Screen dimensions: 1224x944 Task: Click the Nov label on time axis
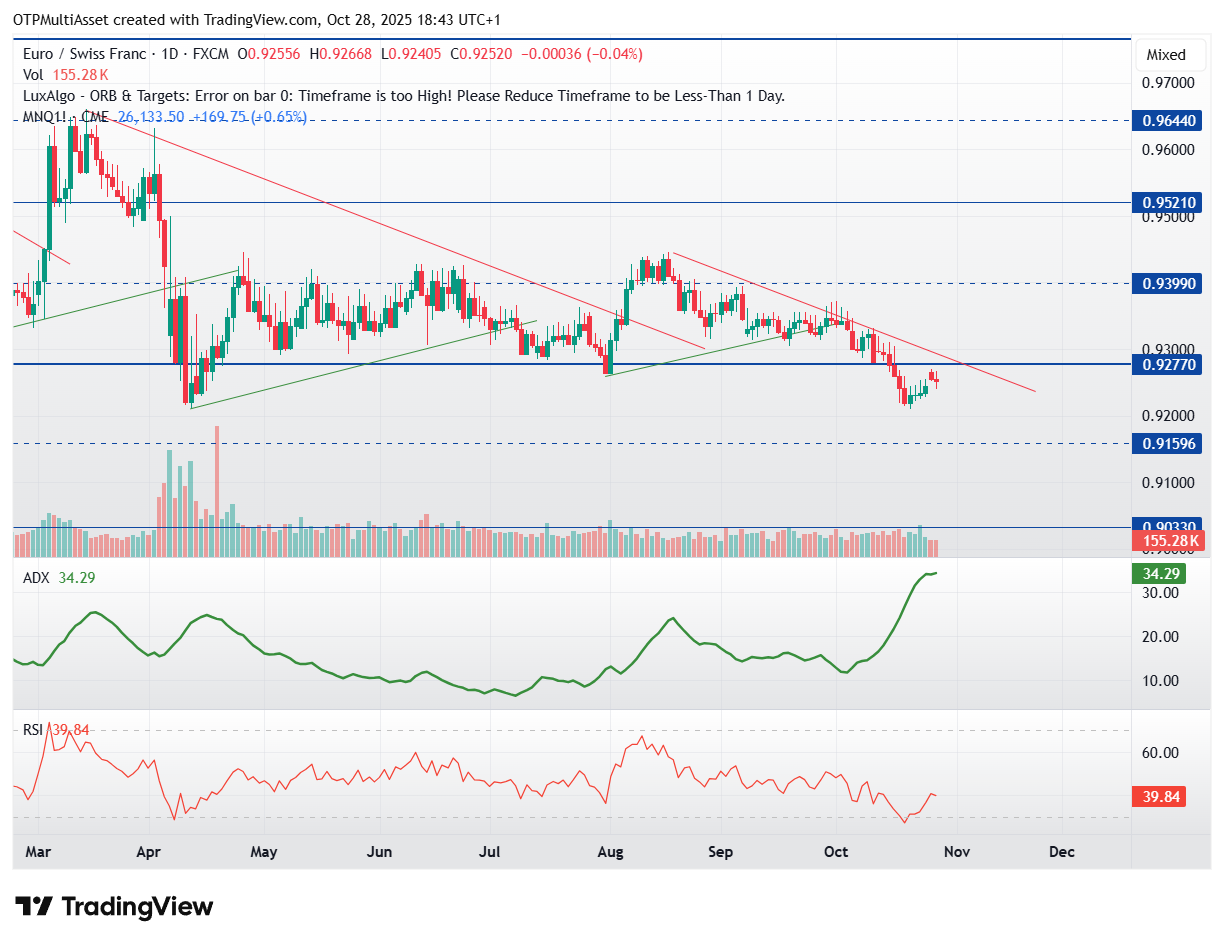click(957, 852)
